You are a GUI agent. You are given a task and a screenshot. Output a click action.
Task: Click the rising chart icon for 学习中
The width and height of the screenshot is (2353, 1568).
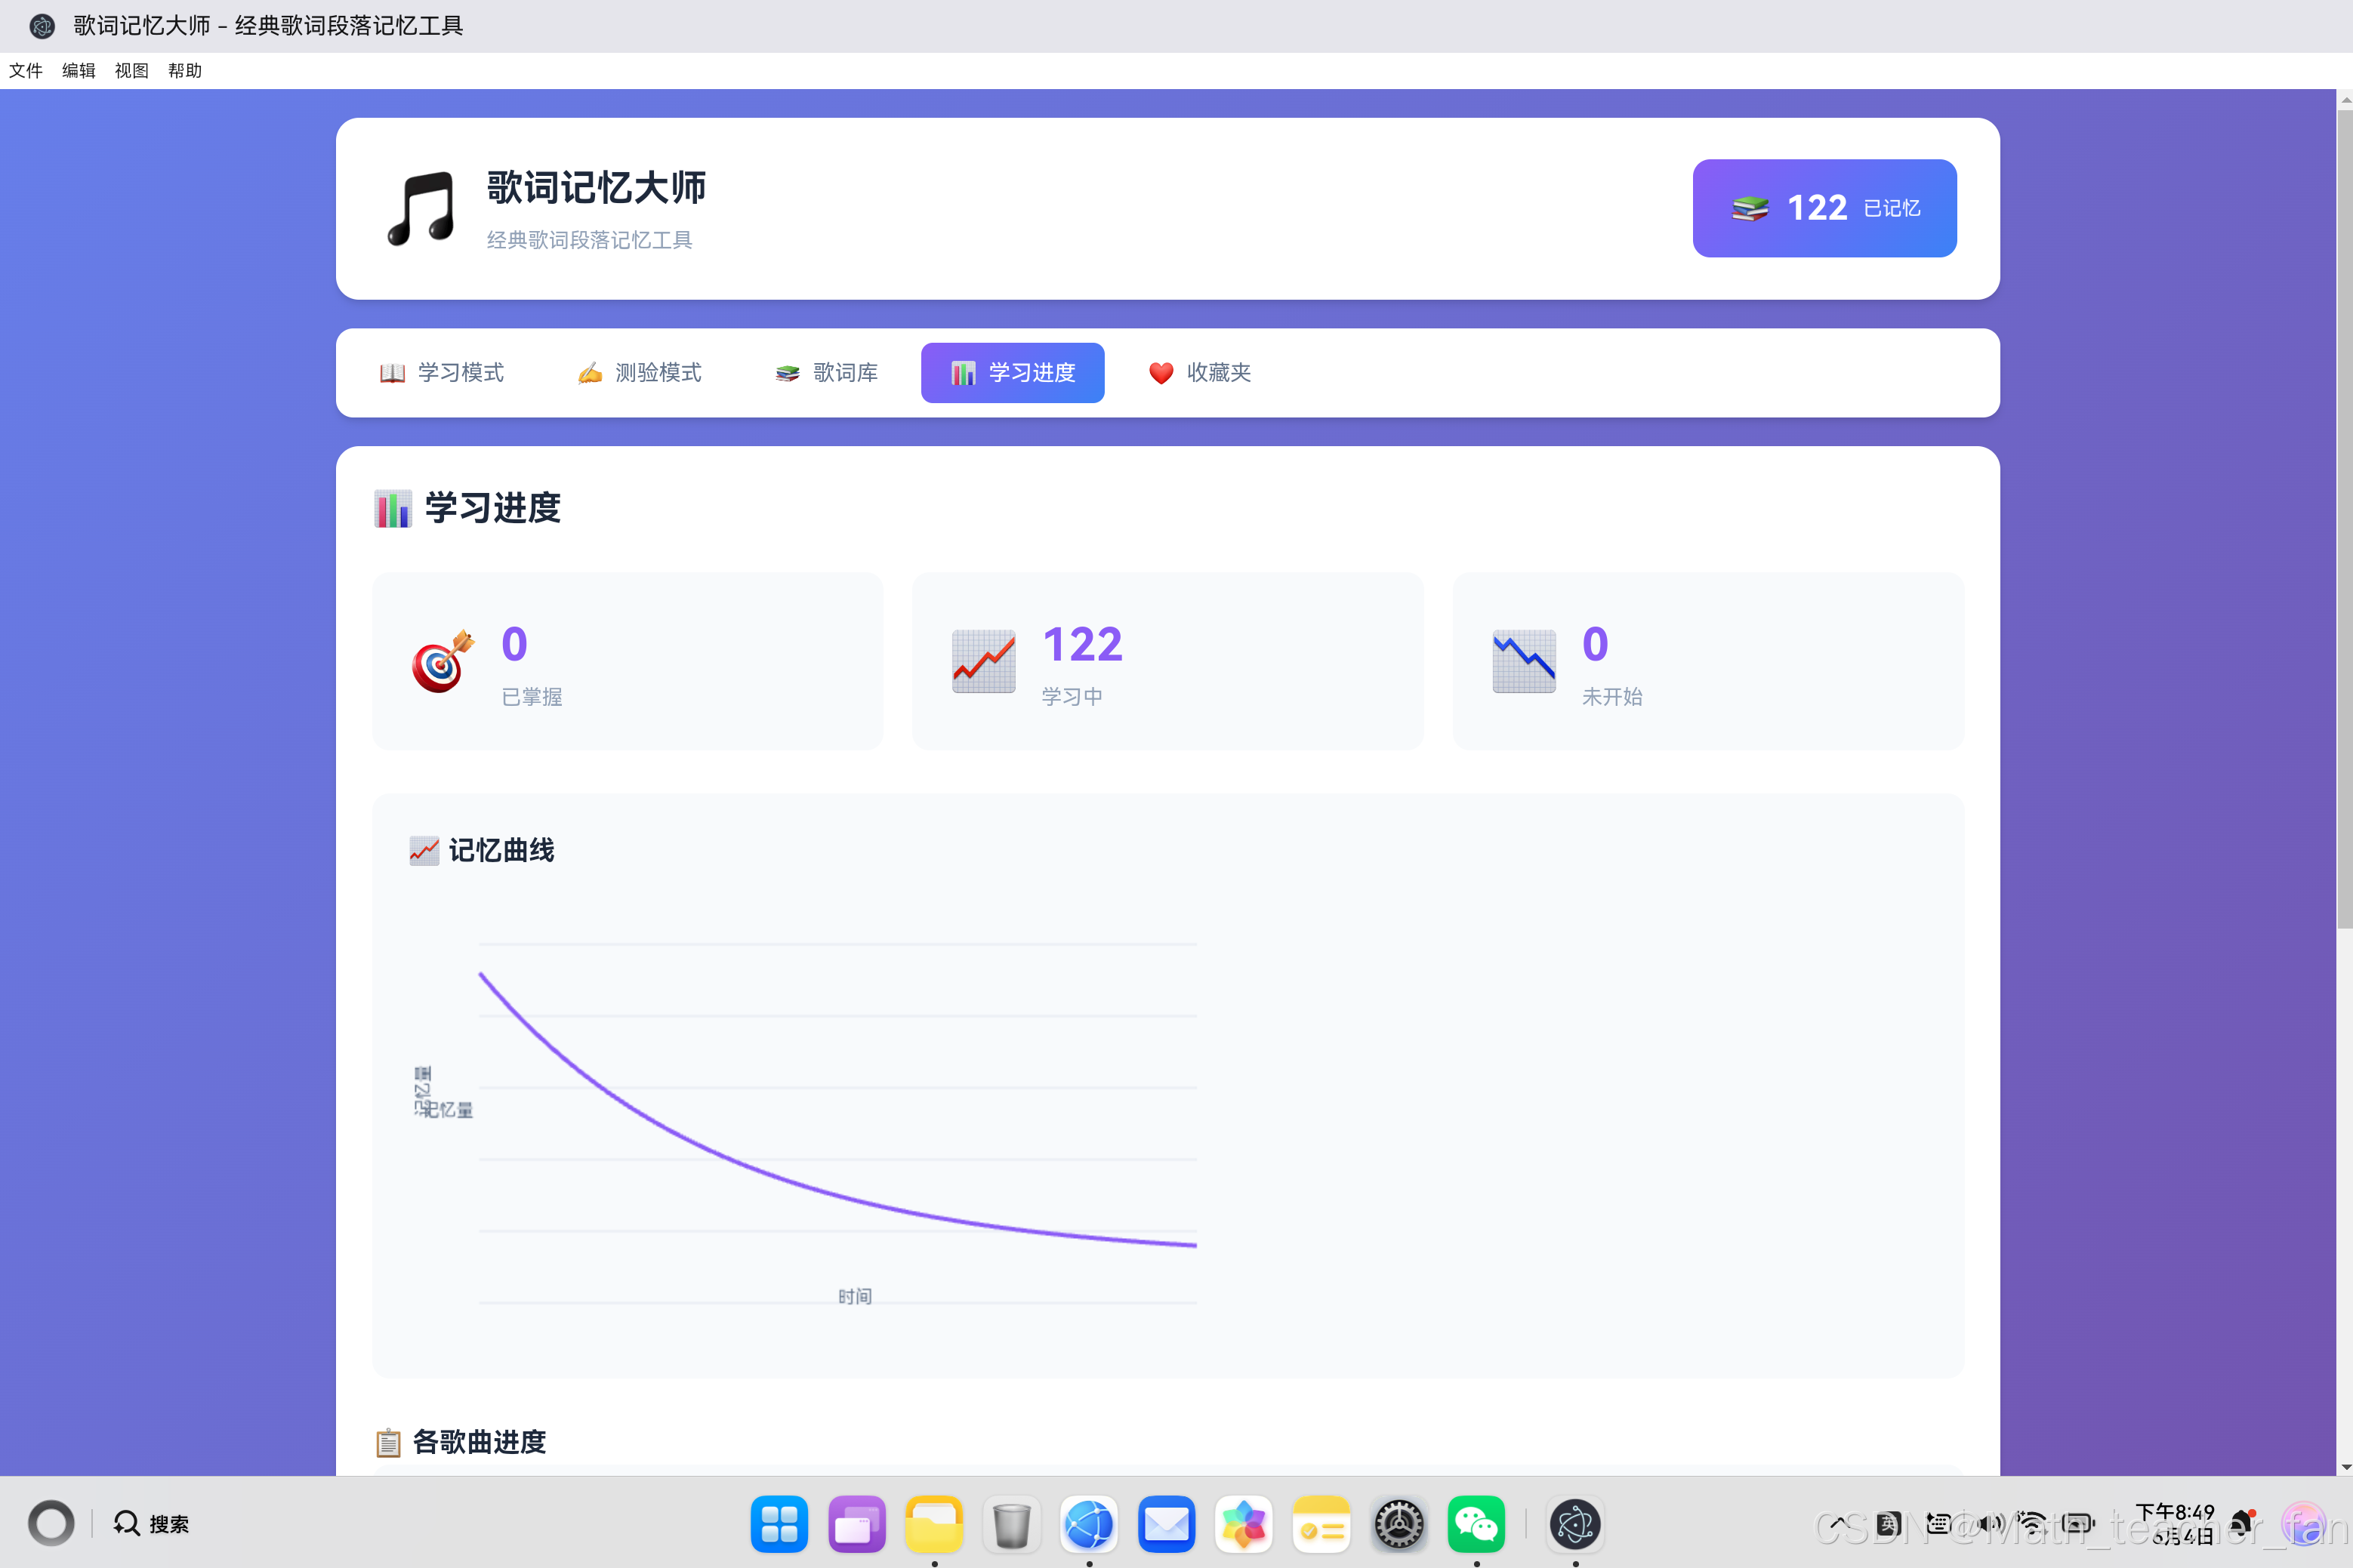coord(983,661)
